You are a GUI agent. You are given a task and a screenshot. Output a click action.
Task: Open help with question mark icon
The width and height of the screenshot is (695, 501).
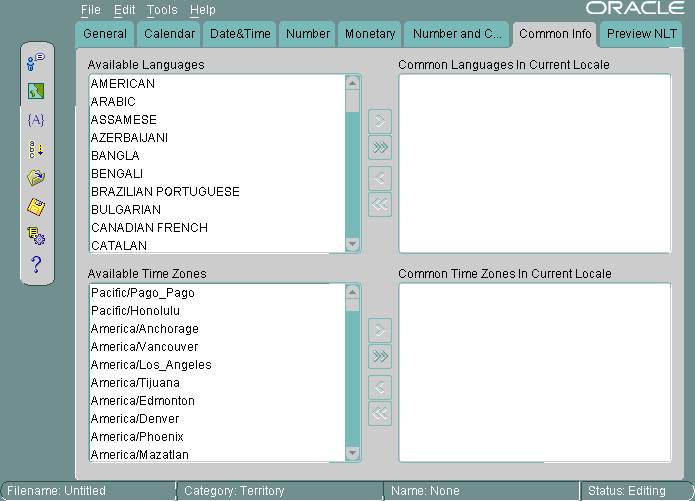click(36, 265)
